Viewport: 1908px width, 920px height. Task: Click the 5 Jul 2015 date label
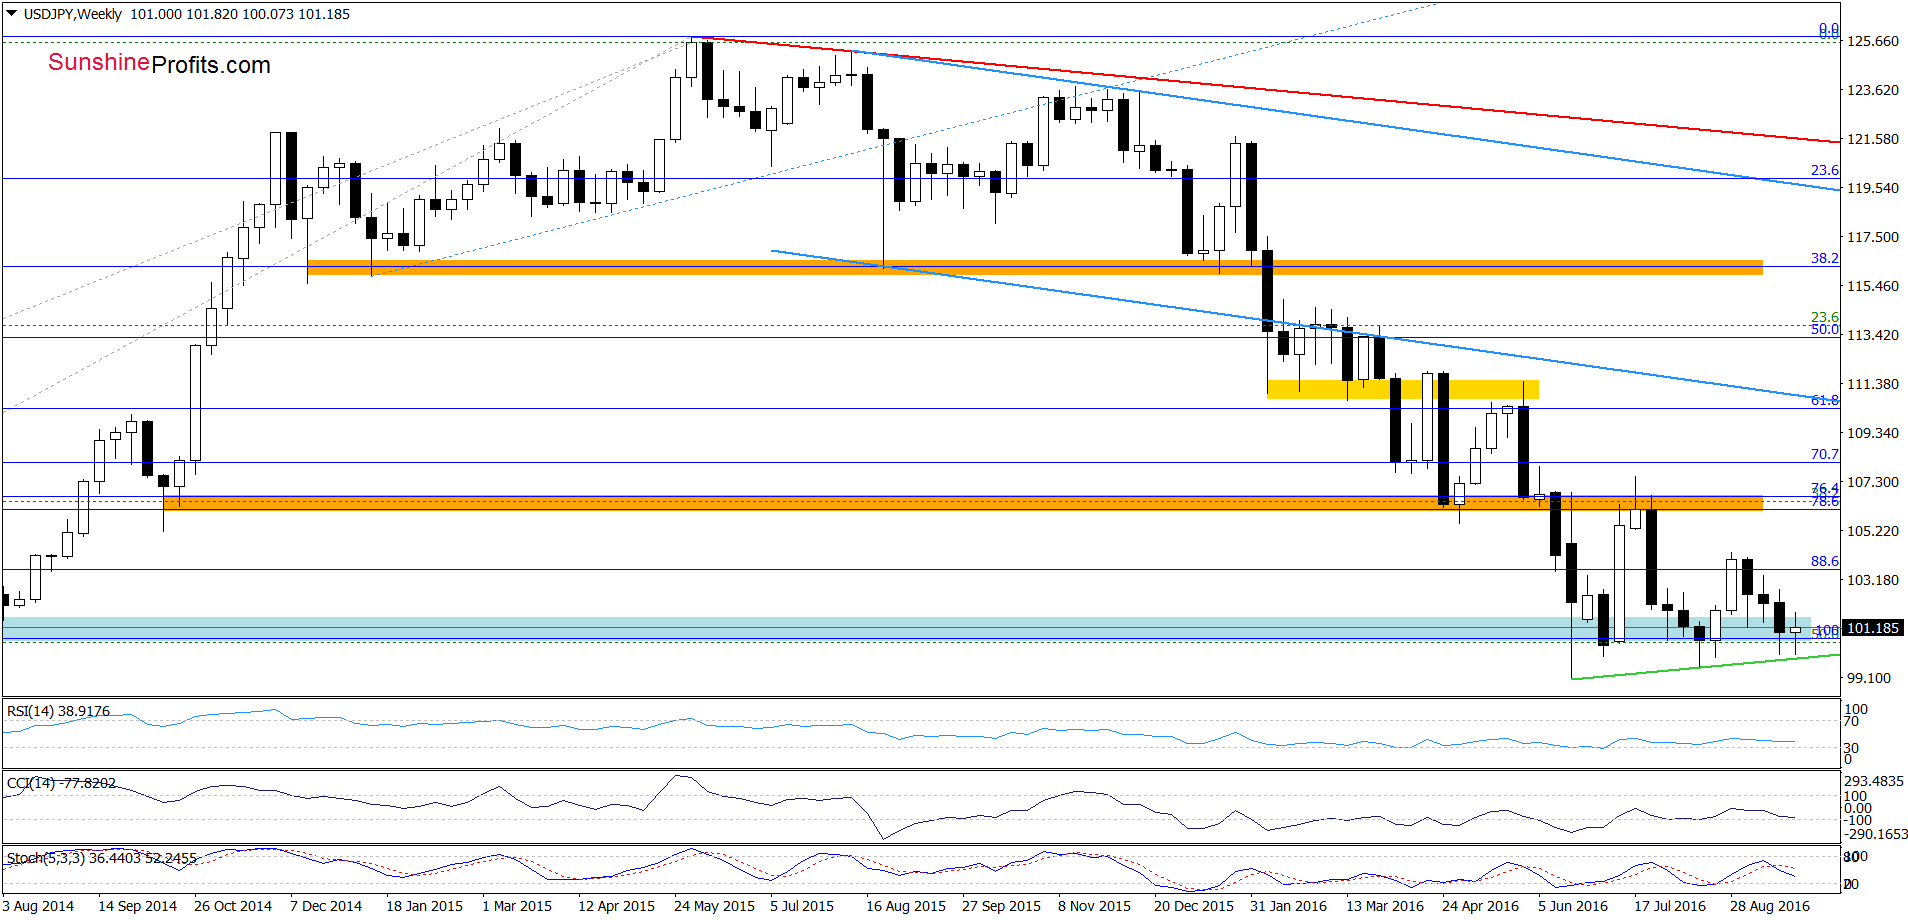point(802,906)
